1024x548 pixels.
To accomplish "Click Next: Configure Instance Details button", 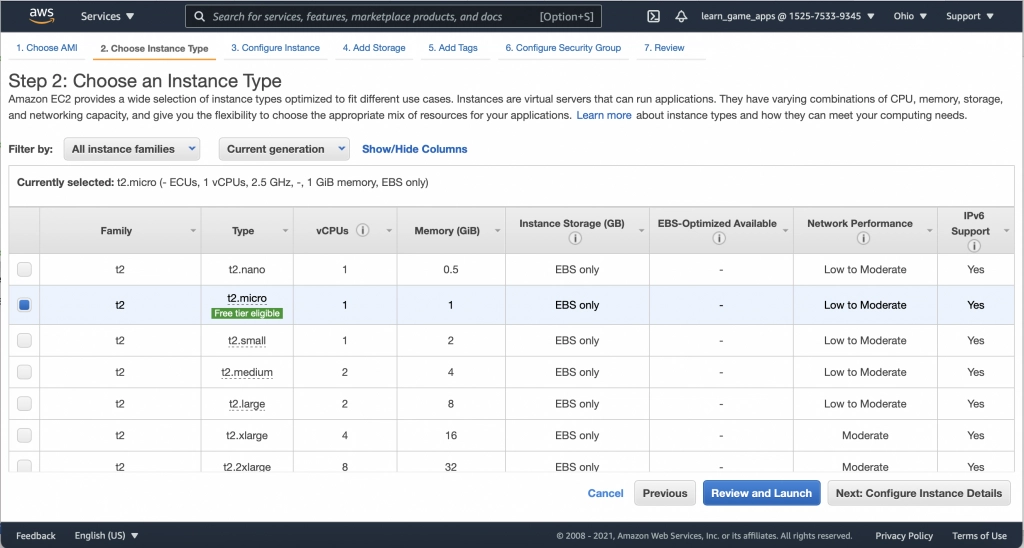I will coord(919,493).
